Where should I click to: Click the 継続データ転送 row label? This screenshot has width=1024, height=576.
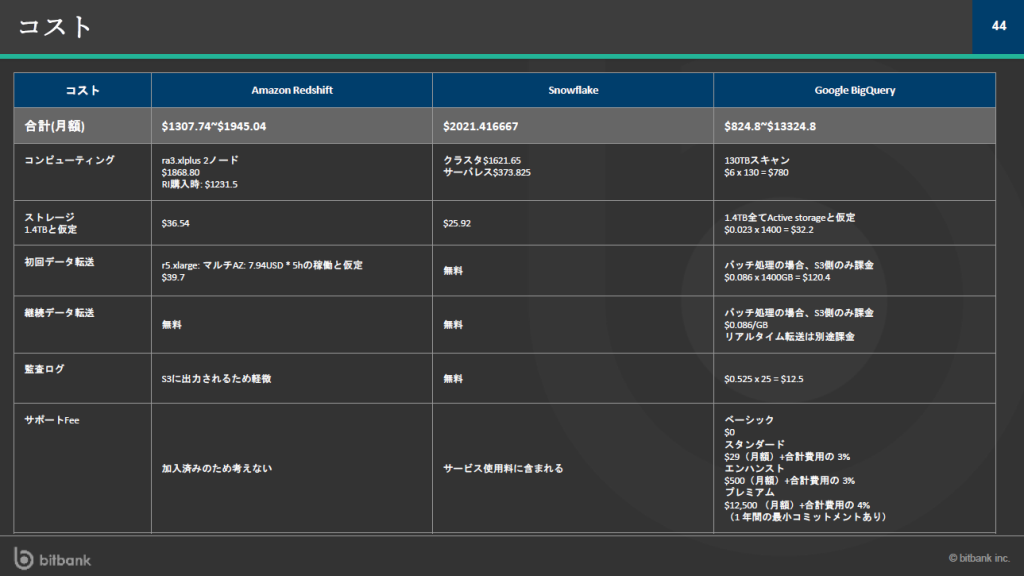[x=59, y=313]
